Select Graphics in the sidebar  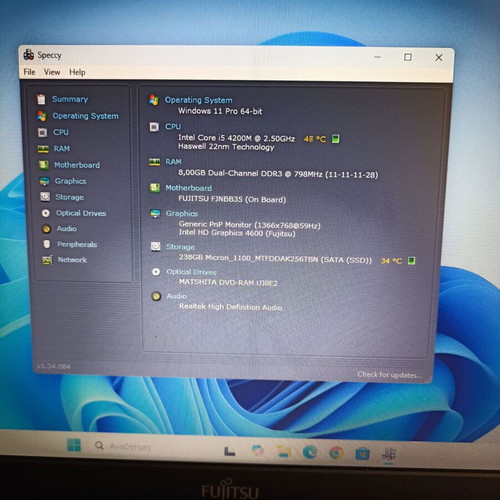(x=71, y=181)
